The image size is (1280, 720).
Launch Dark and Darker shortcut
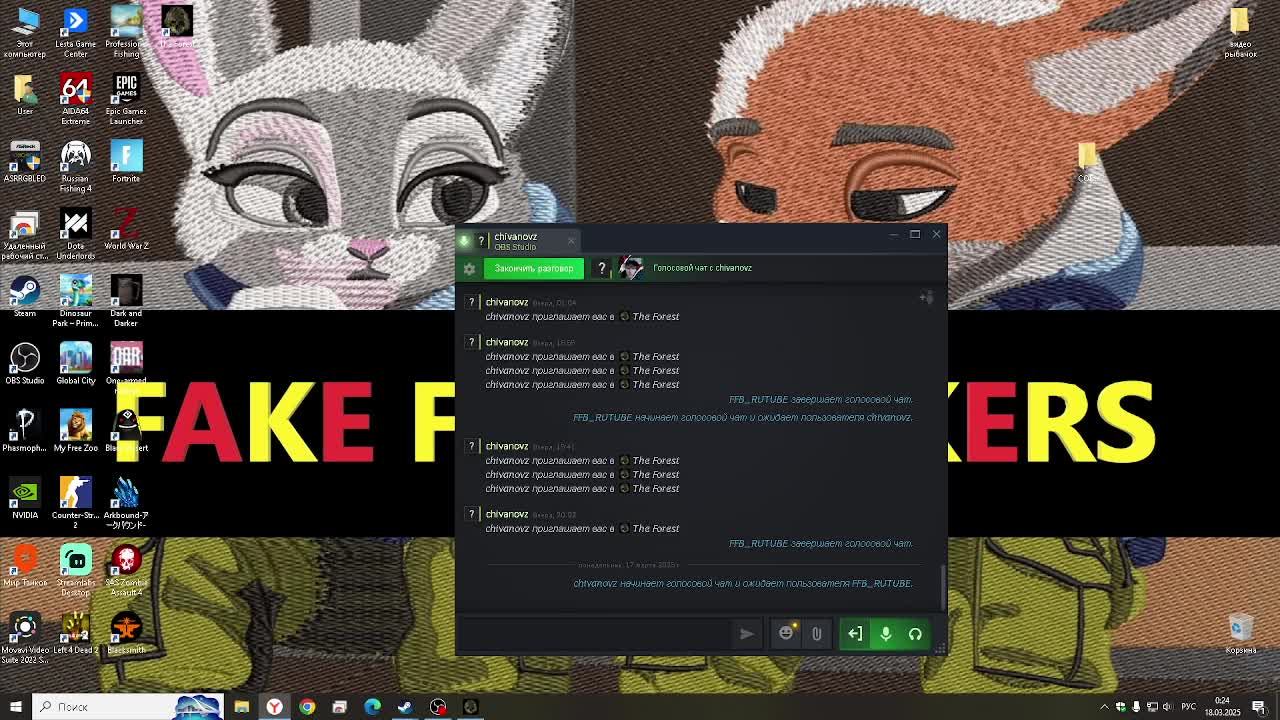[x=126, y=302]
